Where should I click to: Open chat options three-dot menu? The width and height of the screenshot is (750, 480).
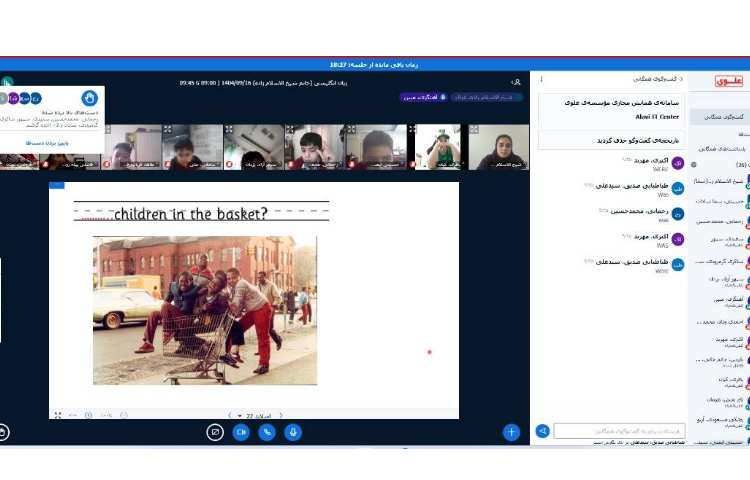click(x=541, y=78)
